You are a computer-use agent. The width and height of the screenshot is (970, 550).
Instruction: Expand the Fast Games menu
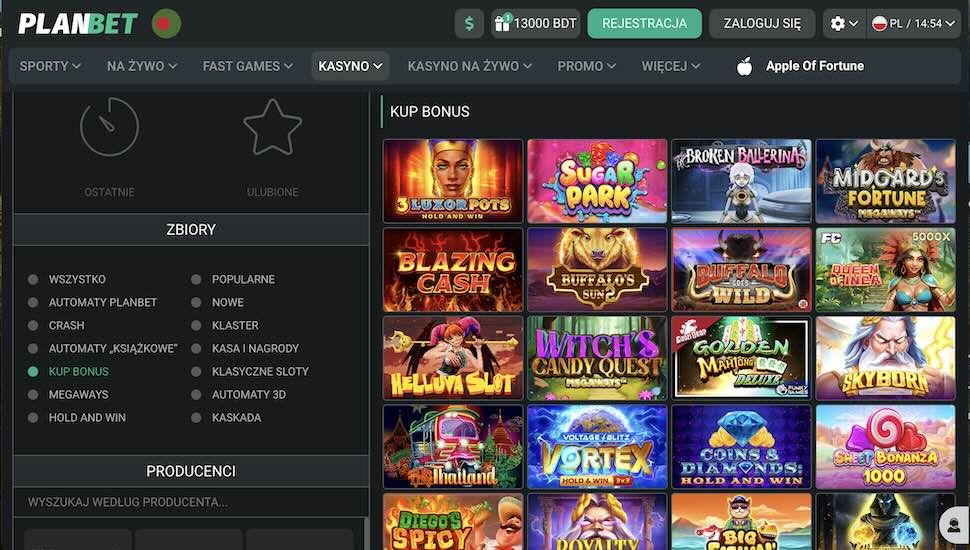point(247,66)
